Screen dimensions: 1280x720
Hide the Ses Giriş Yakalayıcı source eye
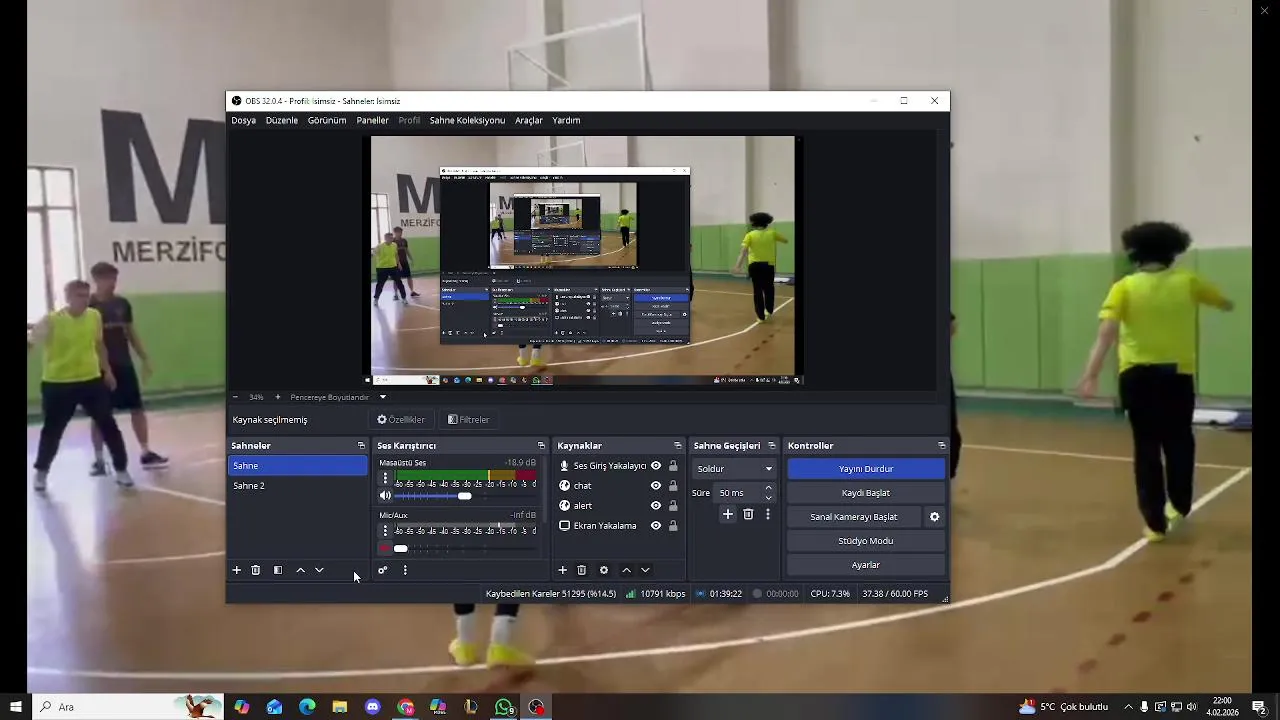click(x=656, y=466)
